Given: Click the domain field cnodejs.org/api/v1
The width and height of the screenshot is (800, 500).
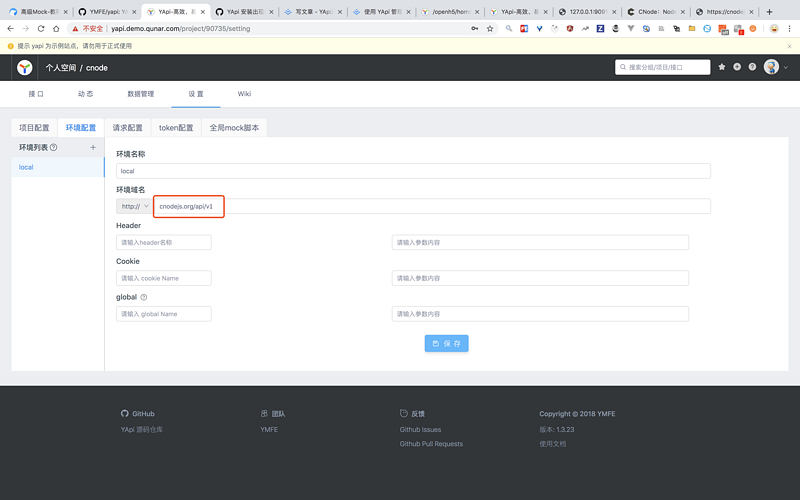Looking at the screenshot, I should (x=431, y=206).
